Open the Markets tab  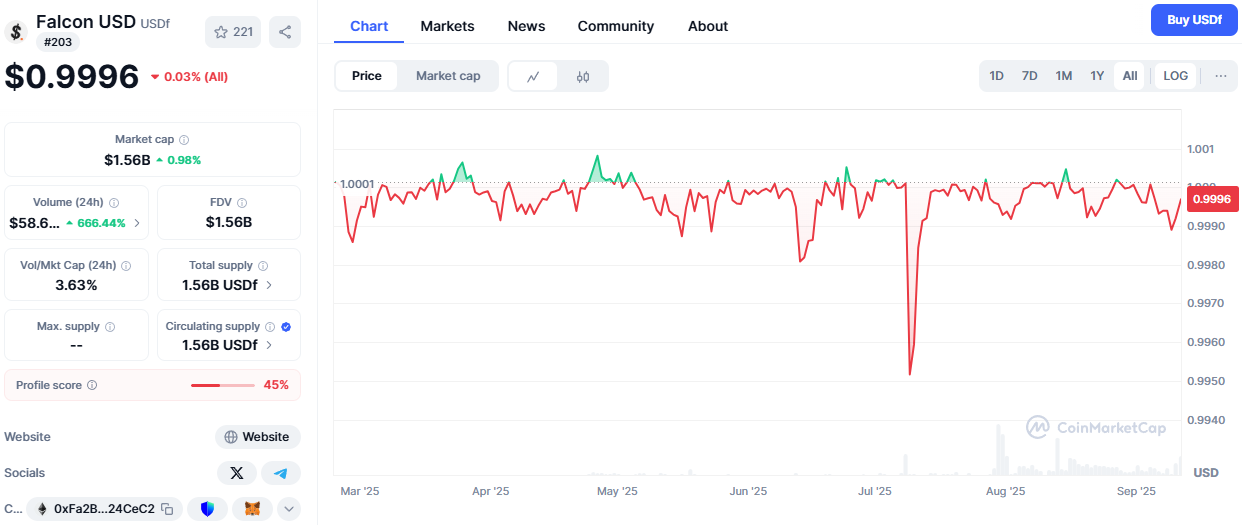tap(447, 26)
